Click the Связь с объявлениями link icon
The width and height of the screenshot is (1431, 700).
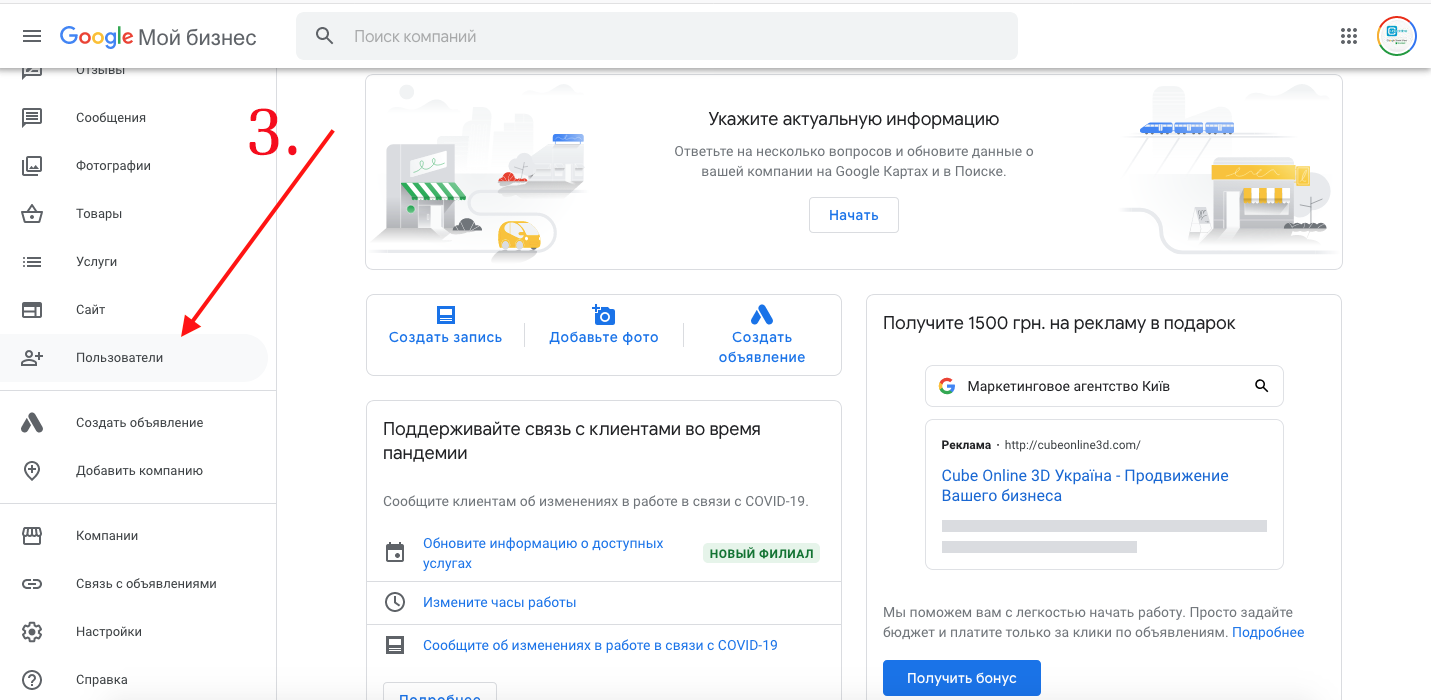(x=32, y=584)
